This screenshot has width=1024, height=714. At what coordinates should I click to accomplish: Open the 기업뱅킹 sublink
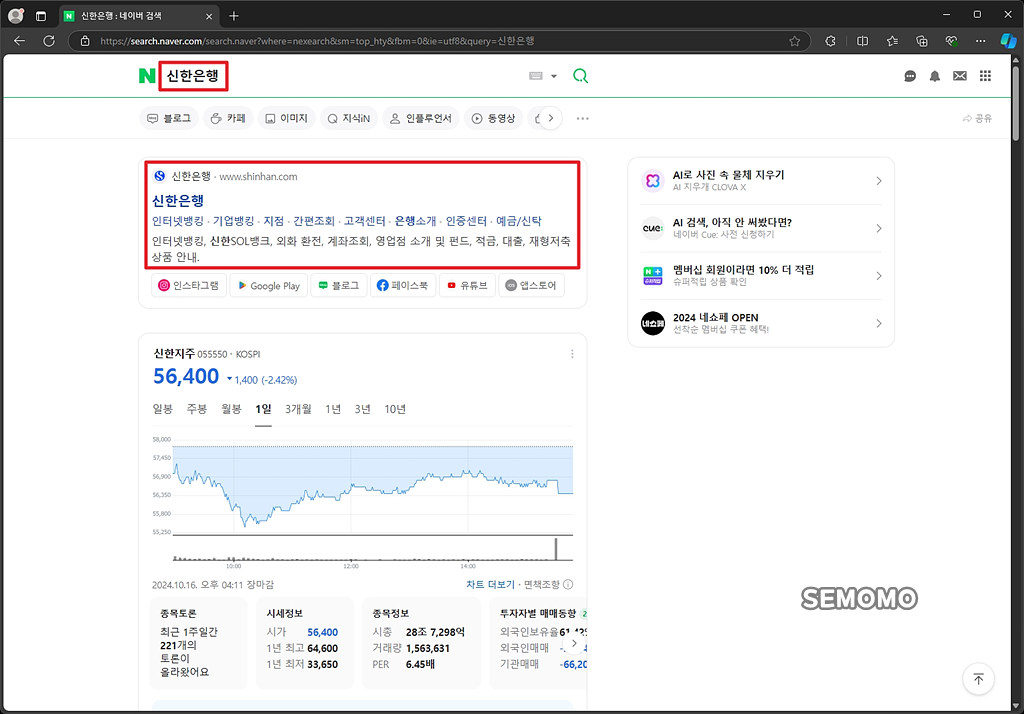tap(233, 221)
